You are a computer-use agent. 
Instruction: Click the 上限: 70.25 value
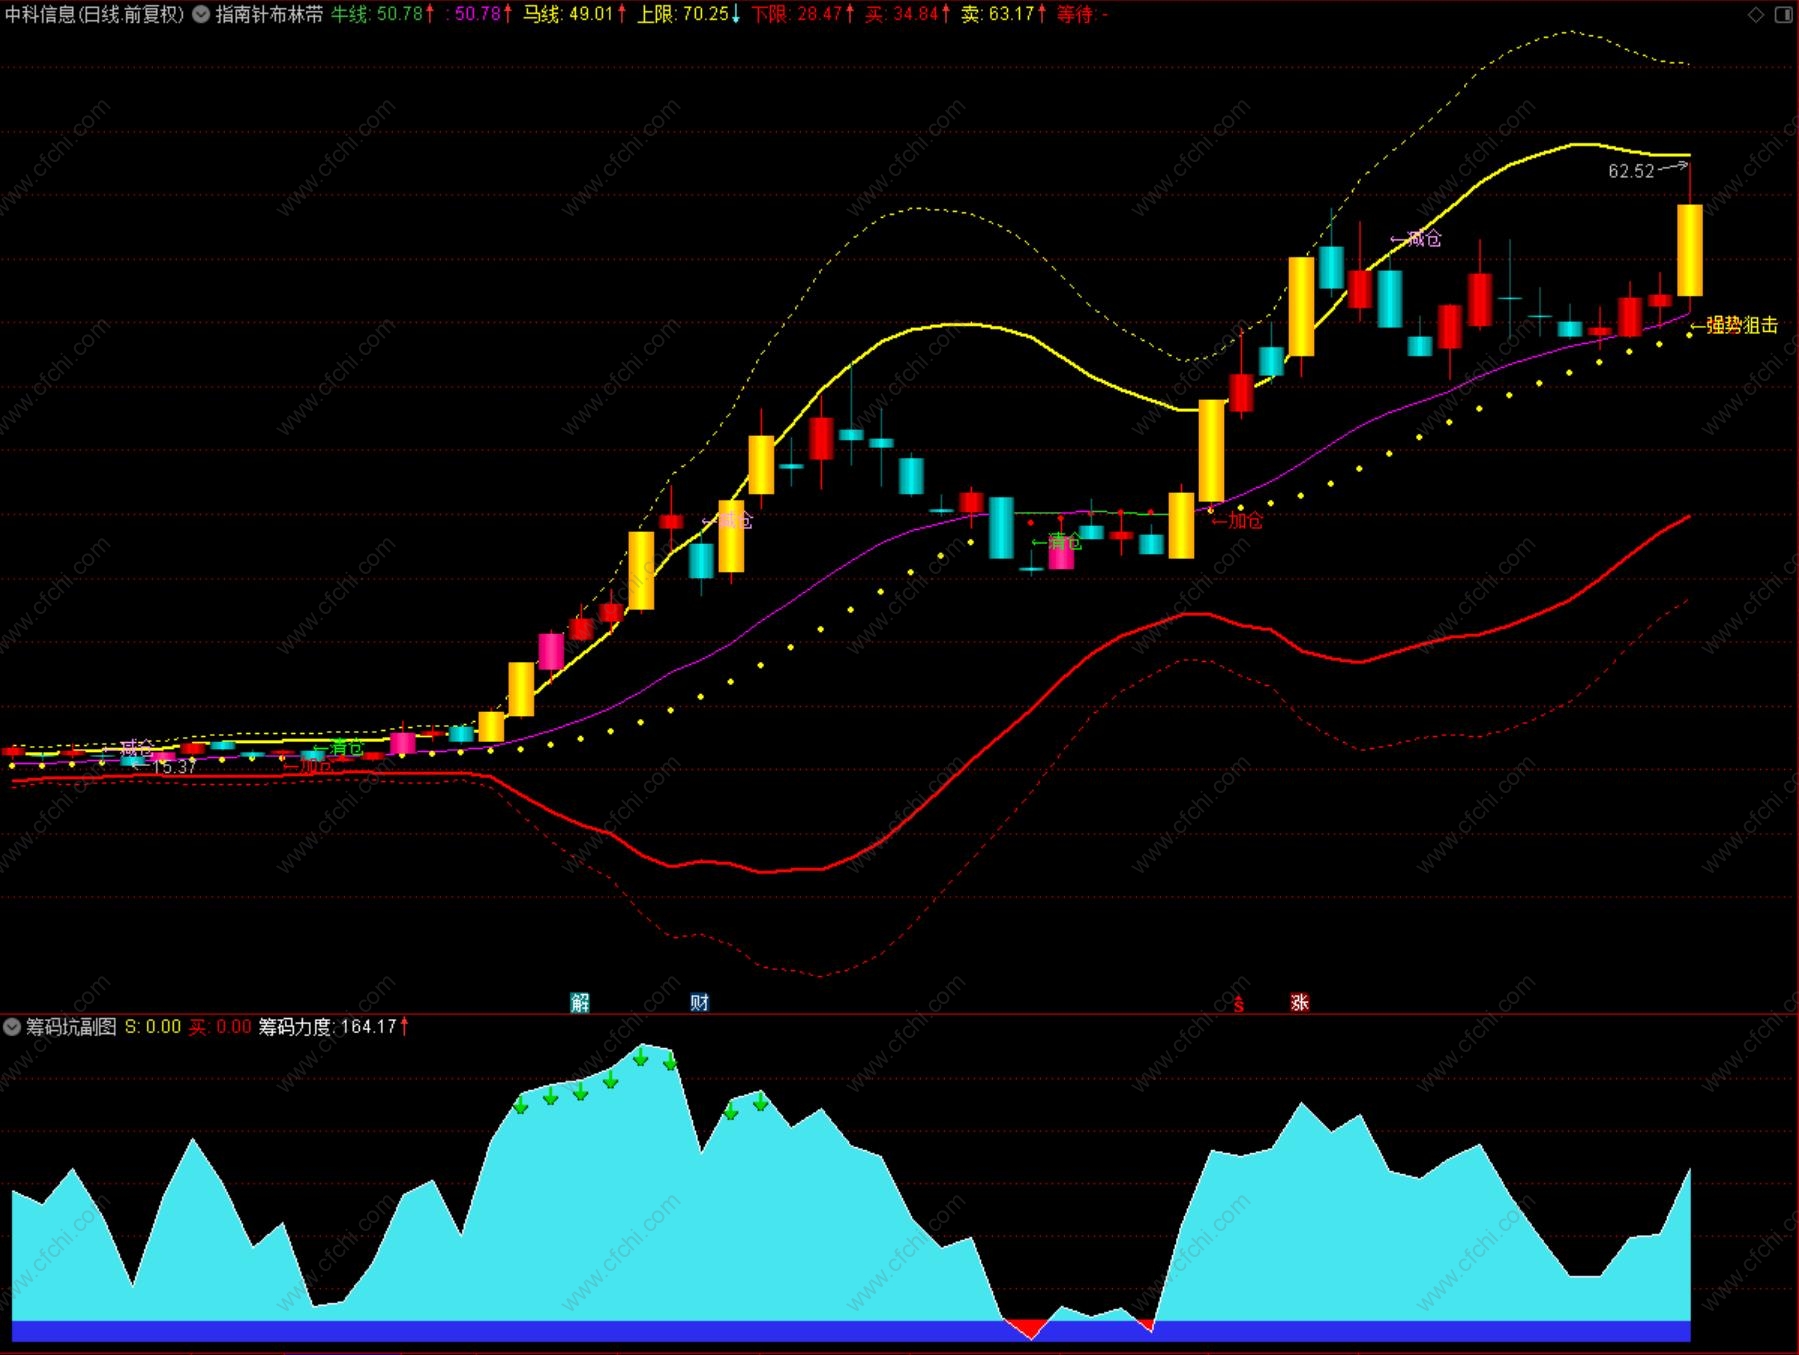[x=689, y=14]
